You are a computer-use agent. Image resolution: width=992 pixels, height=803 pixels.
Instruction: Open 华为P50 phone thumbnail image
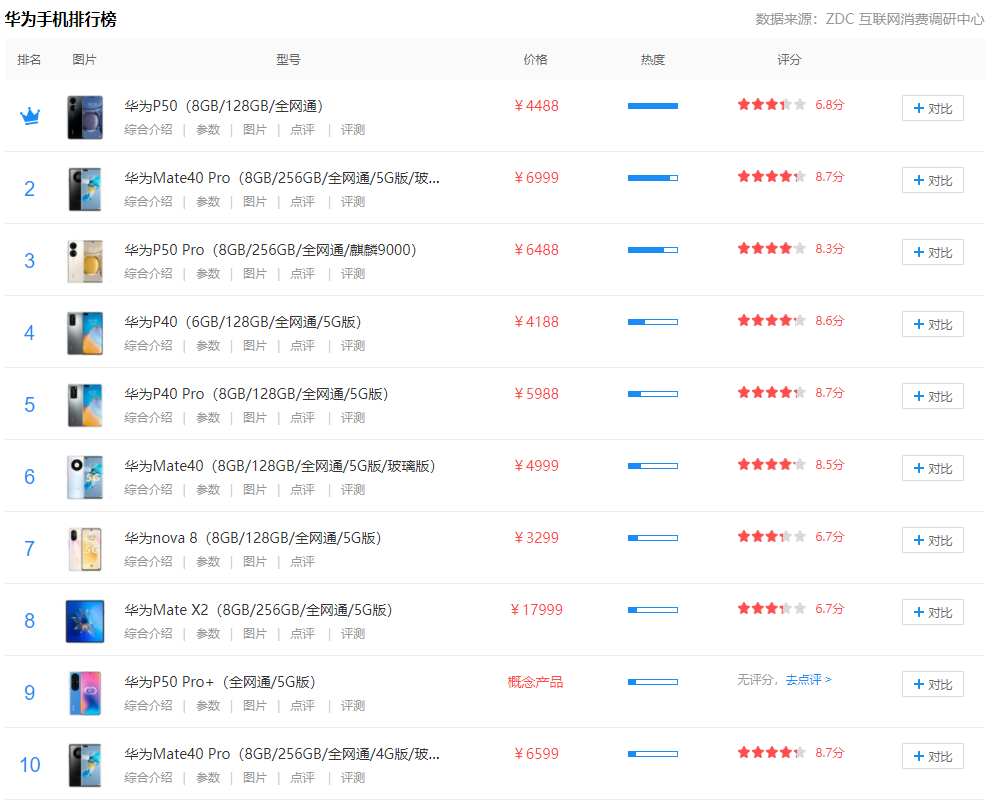(x=85, y=117)
